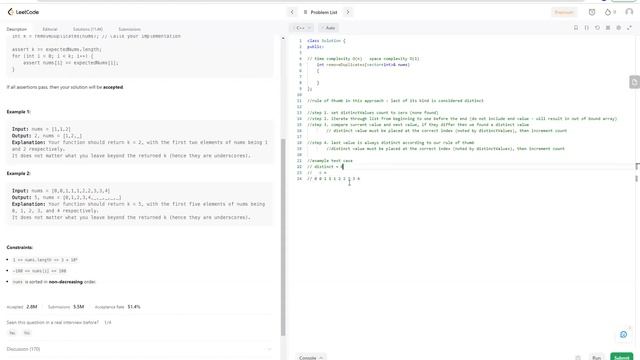640x360 pixels.
Task: Click line 22 'distinct =' in editor
Action: pyautogui.click(x=325, y=167)
